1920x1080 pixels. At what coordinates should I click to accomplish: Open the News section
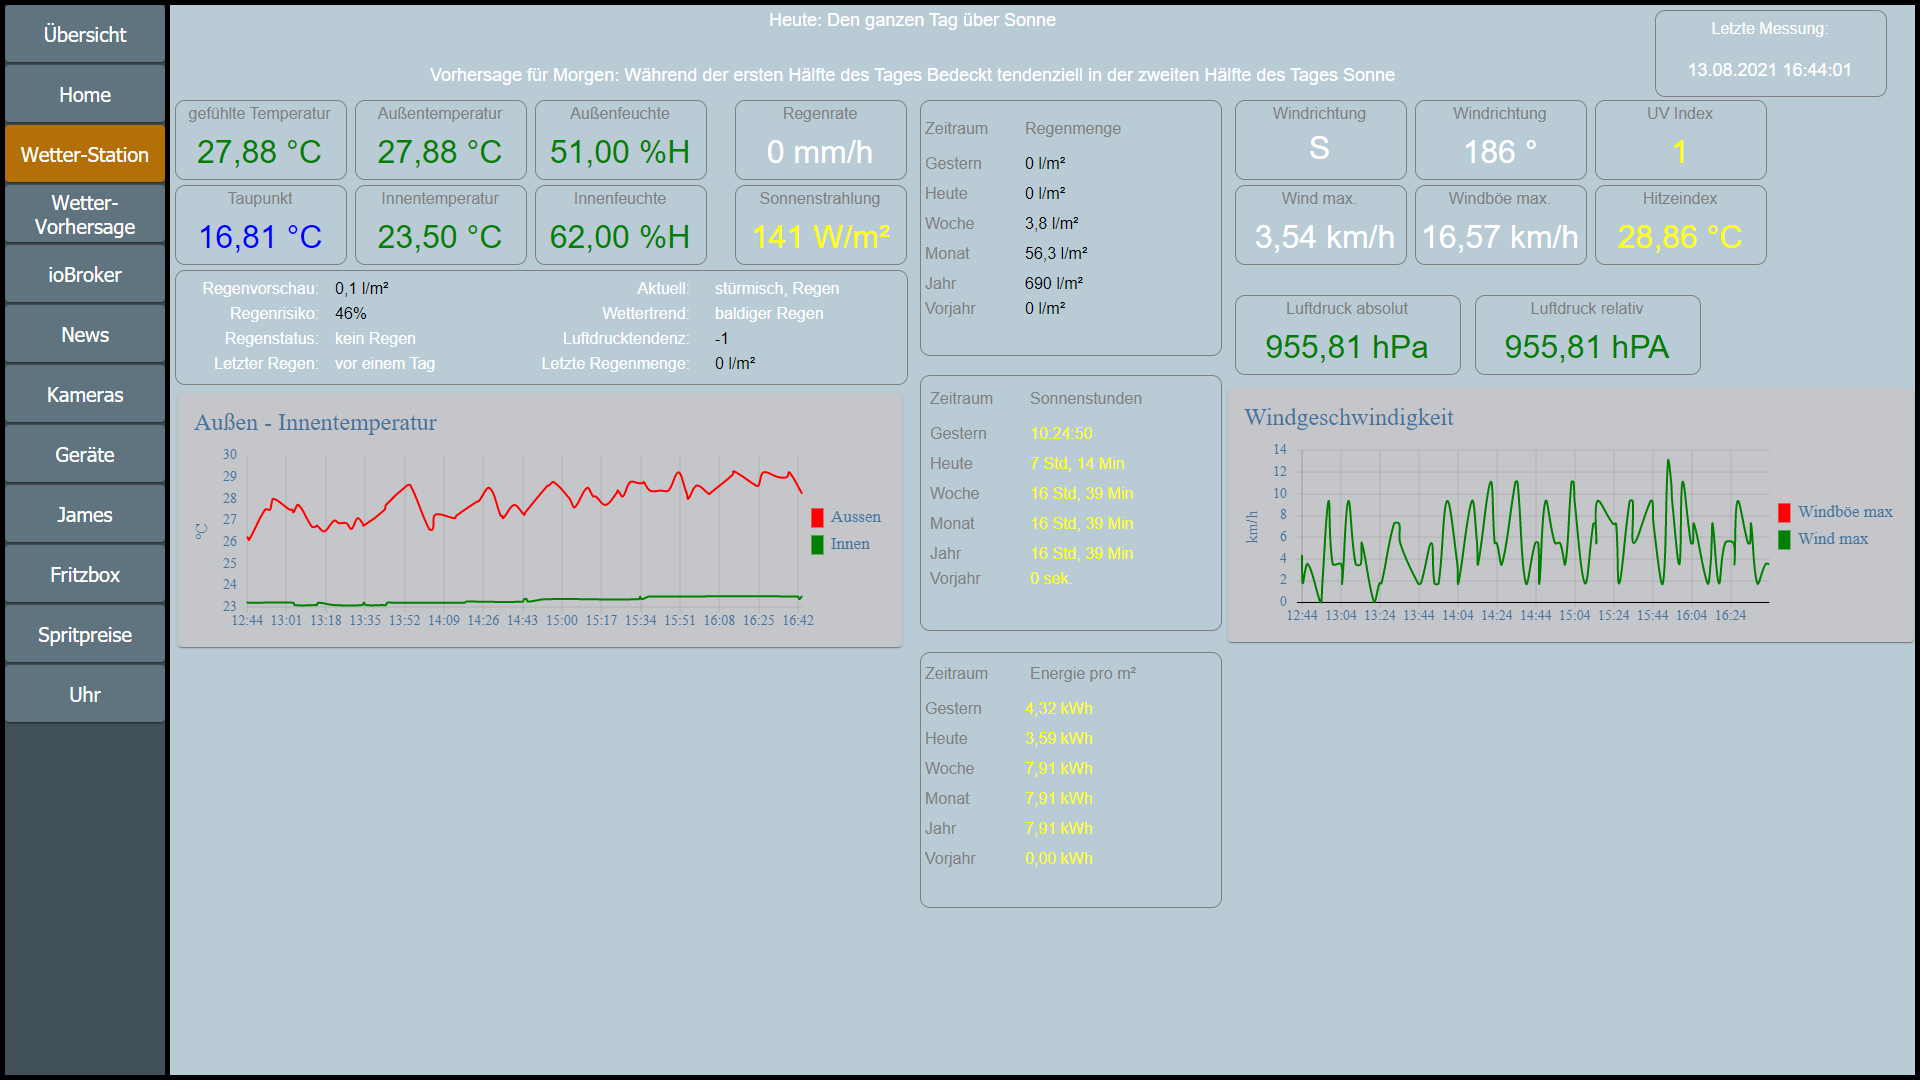pyautogui.click(x=85, y=335)
